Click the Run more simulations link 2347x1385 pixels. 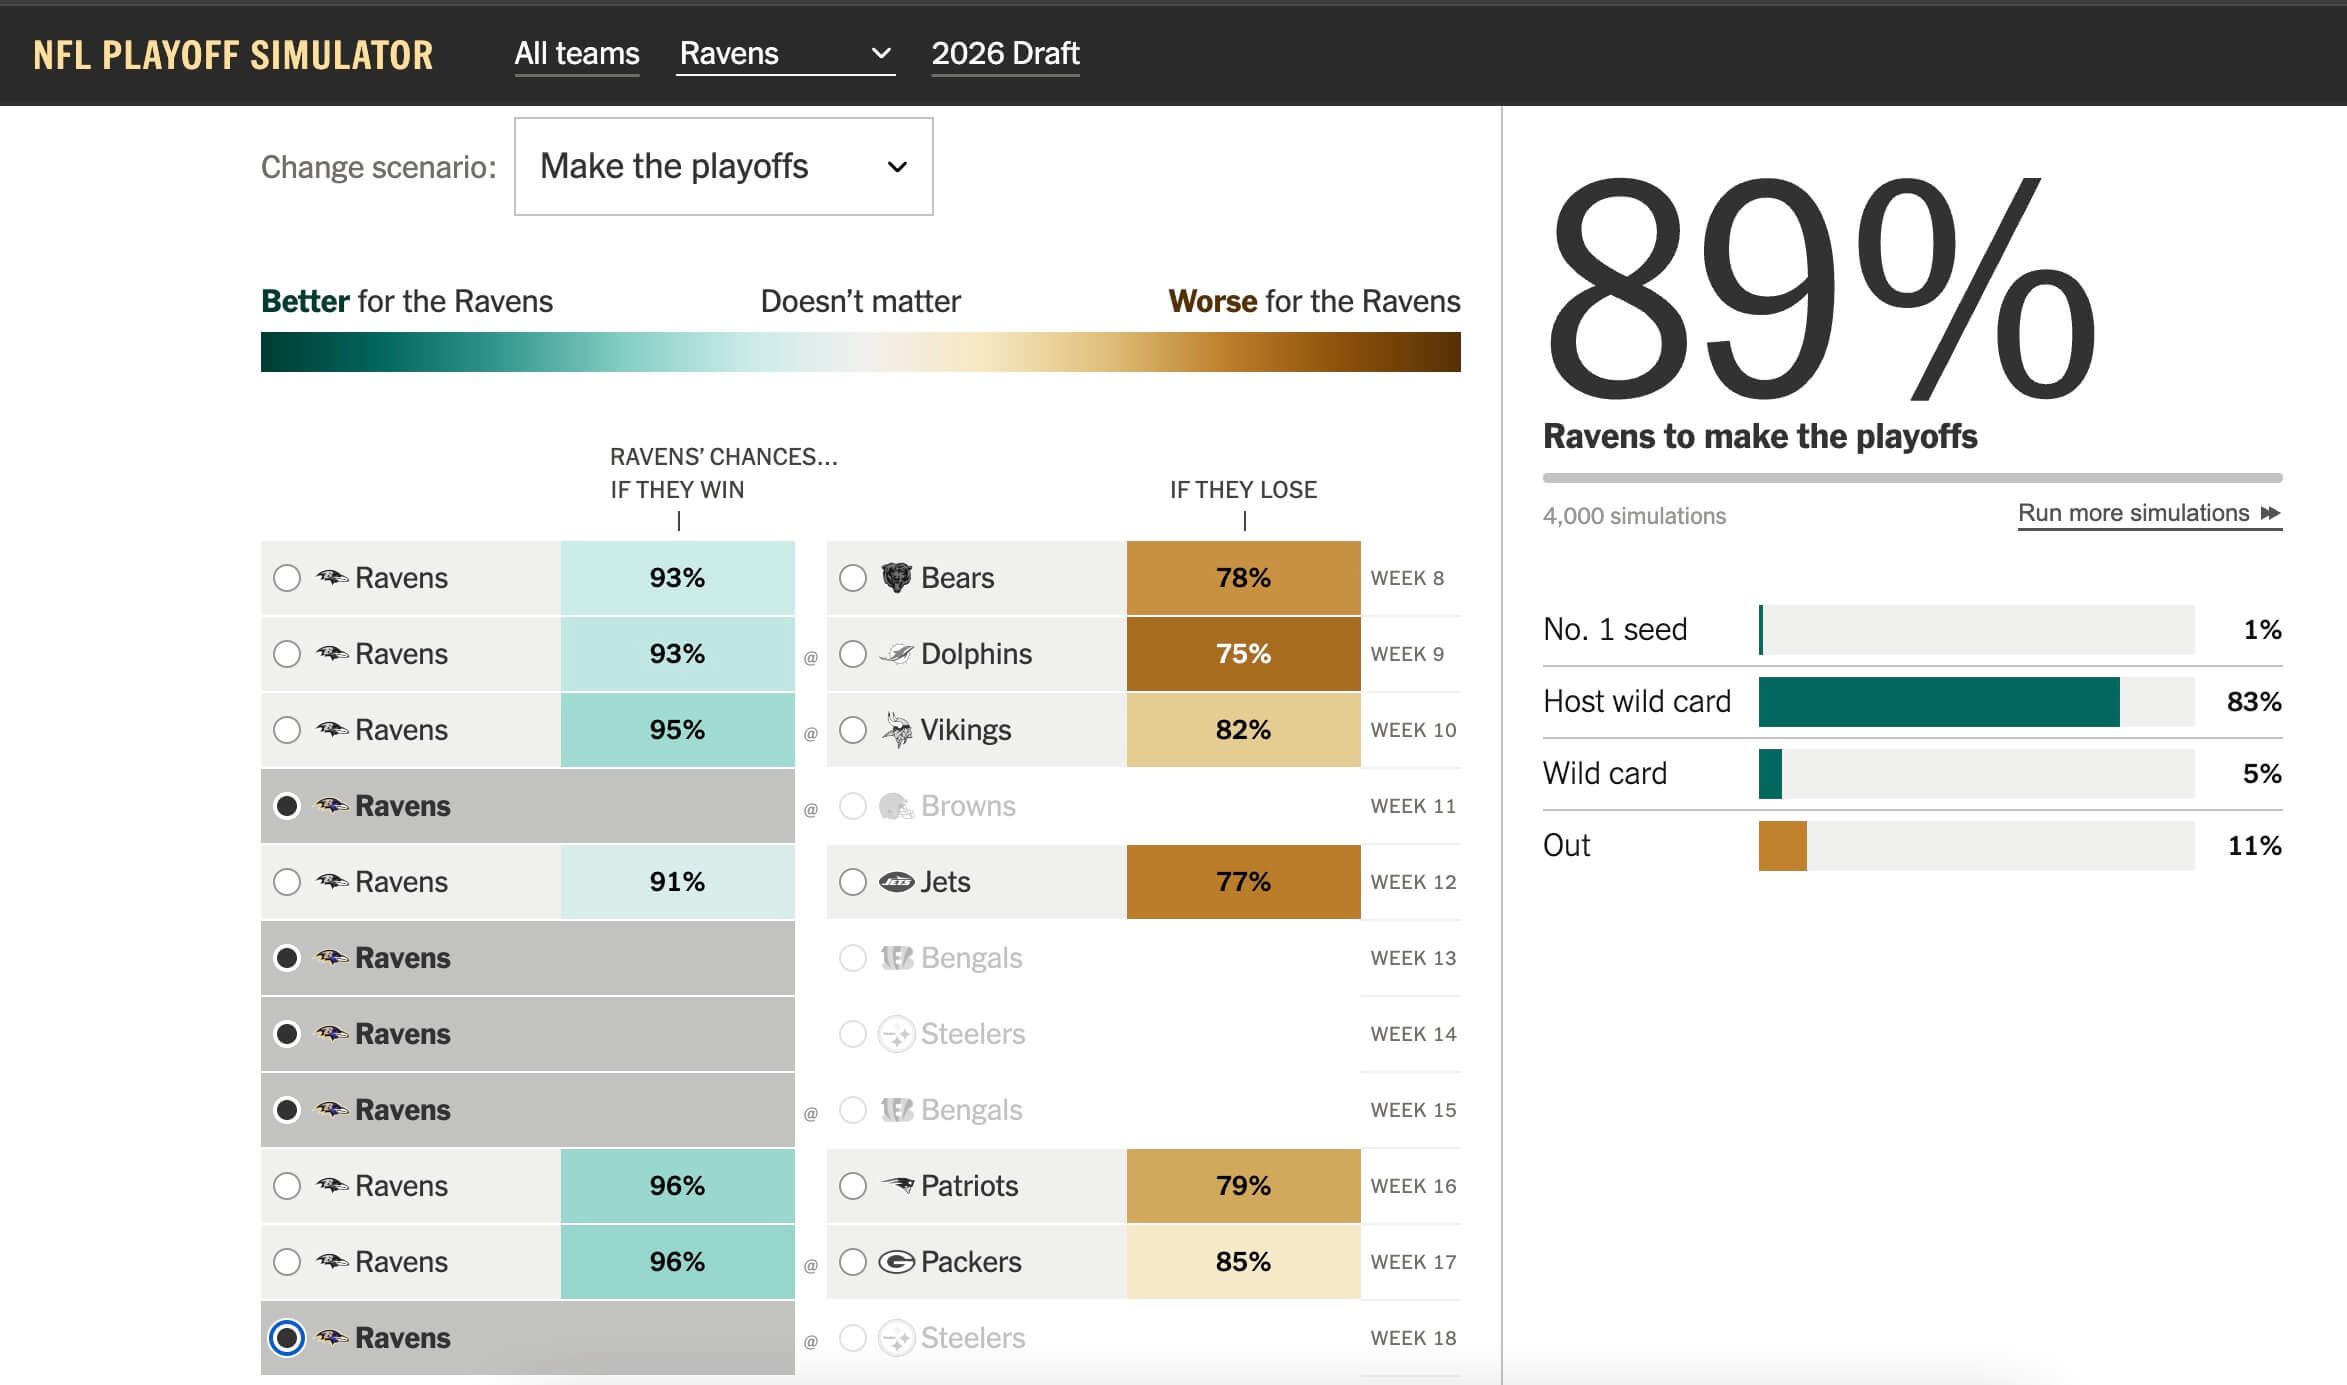(x=2132, y=513)
